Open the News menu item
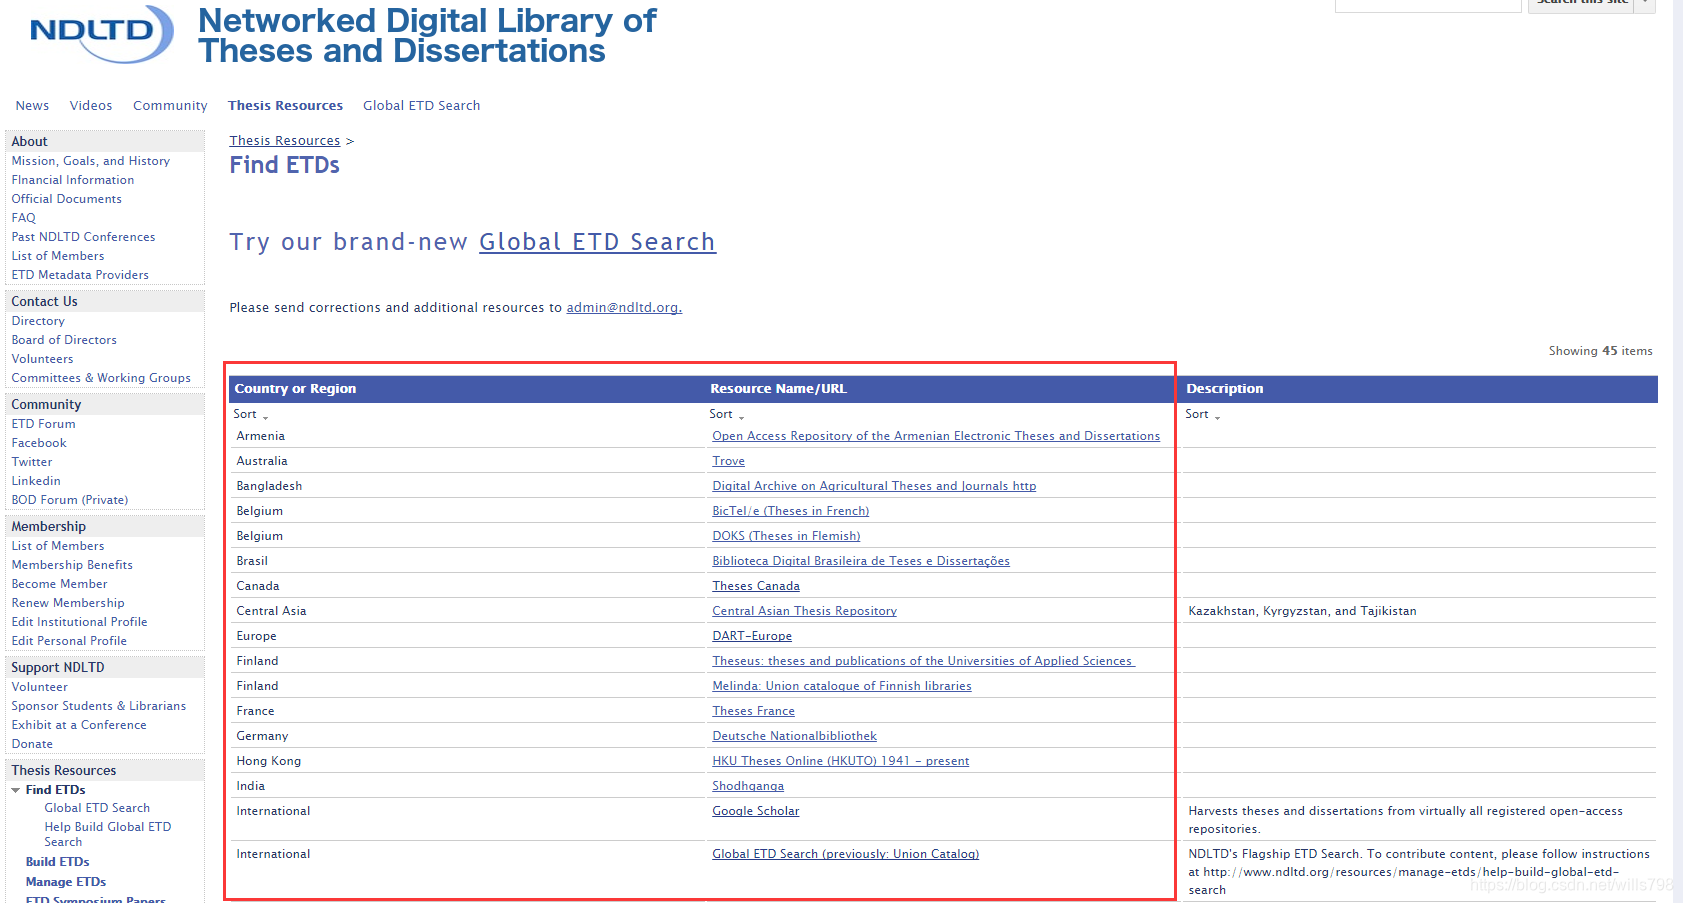The width and height of the screenshot is (1683, 903). click(32, 106)
